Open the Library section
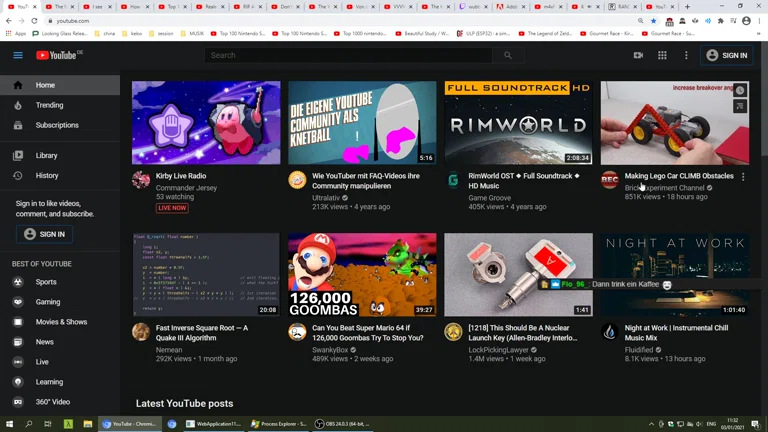The width and height of the screenshot is (768, 432). [x=46, y=155]
